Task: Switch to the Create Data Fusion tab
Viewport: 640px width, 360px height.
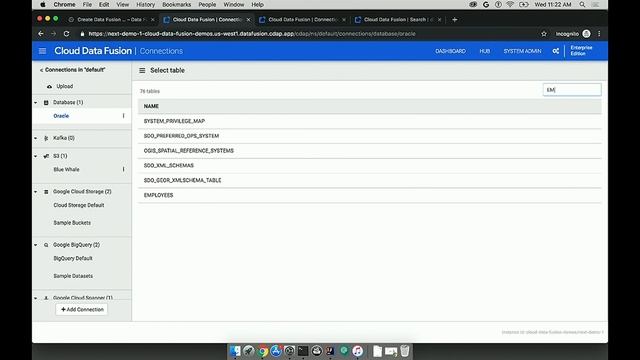Action: (111, 20)
